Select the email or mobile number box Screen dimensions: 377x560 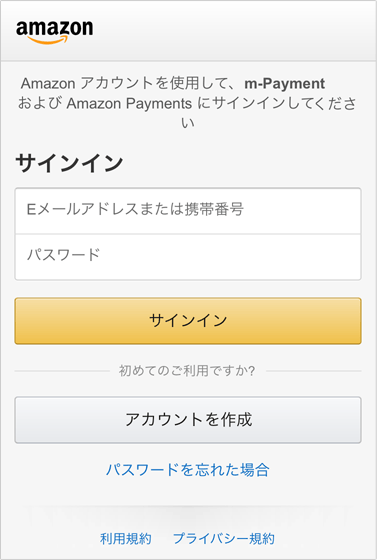(x=188, y=211)
